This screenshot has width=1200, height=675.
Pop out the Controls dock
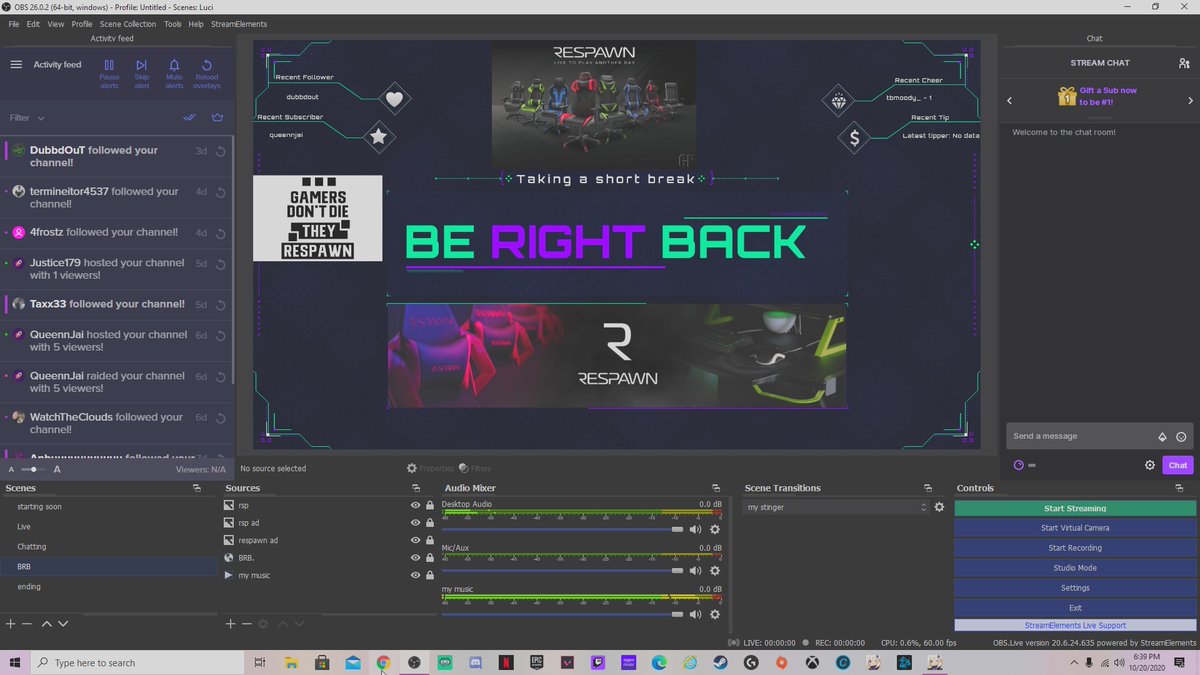click(1181, 488)
